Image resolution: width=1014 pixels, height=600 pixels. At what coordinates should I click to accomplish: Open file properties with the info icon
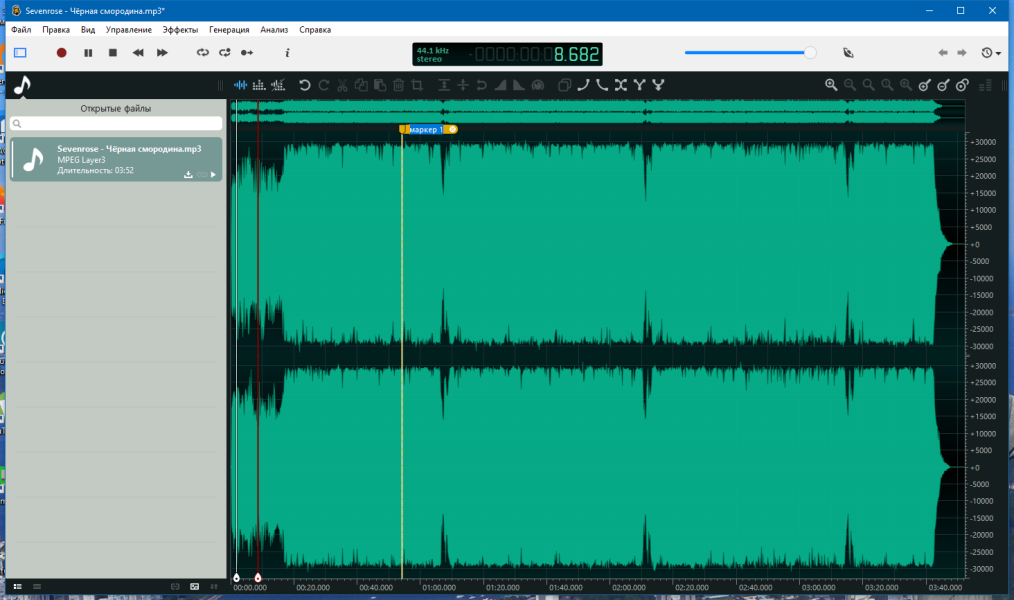point(287,53)
